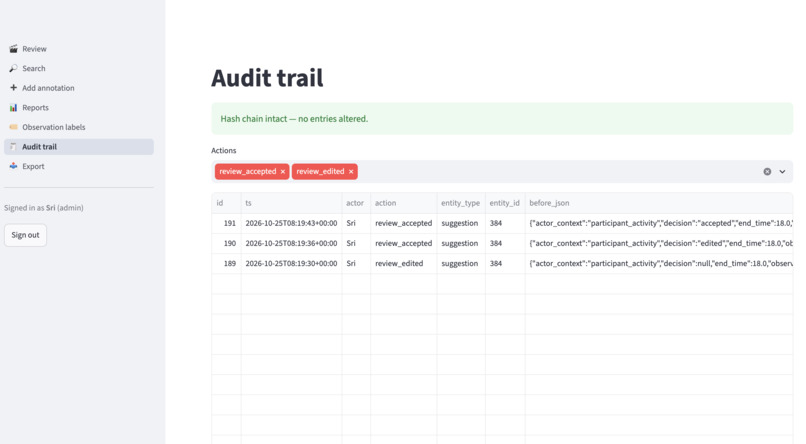
Task: Click the before_json cell of row 191
Action: pos(659,223)
